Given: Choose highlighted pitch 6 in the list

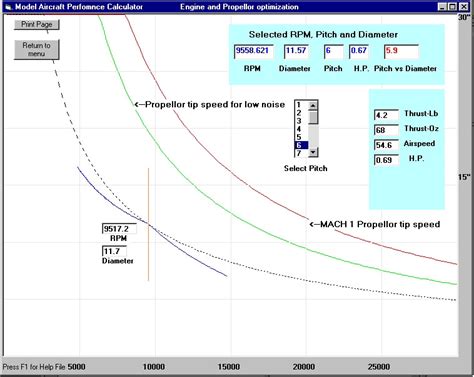Looking at the screenshot, I should (301, 145).
